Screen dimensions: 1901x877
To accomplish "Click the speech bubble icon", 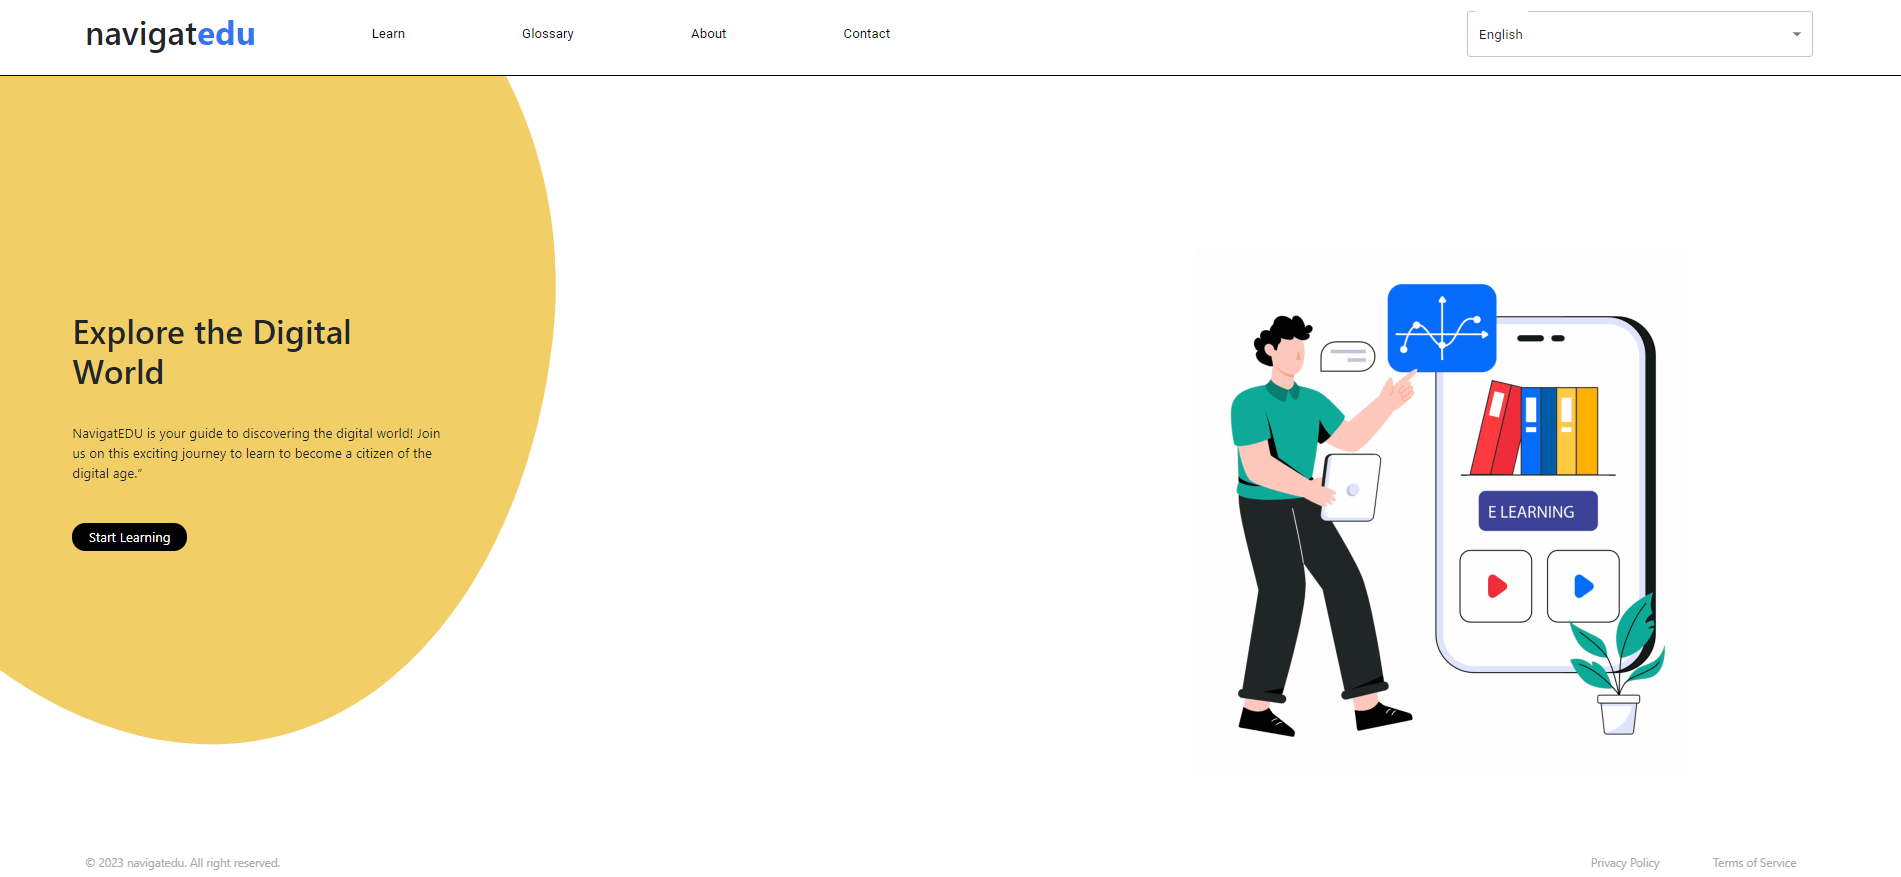I will (1348, 356).
